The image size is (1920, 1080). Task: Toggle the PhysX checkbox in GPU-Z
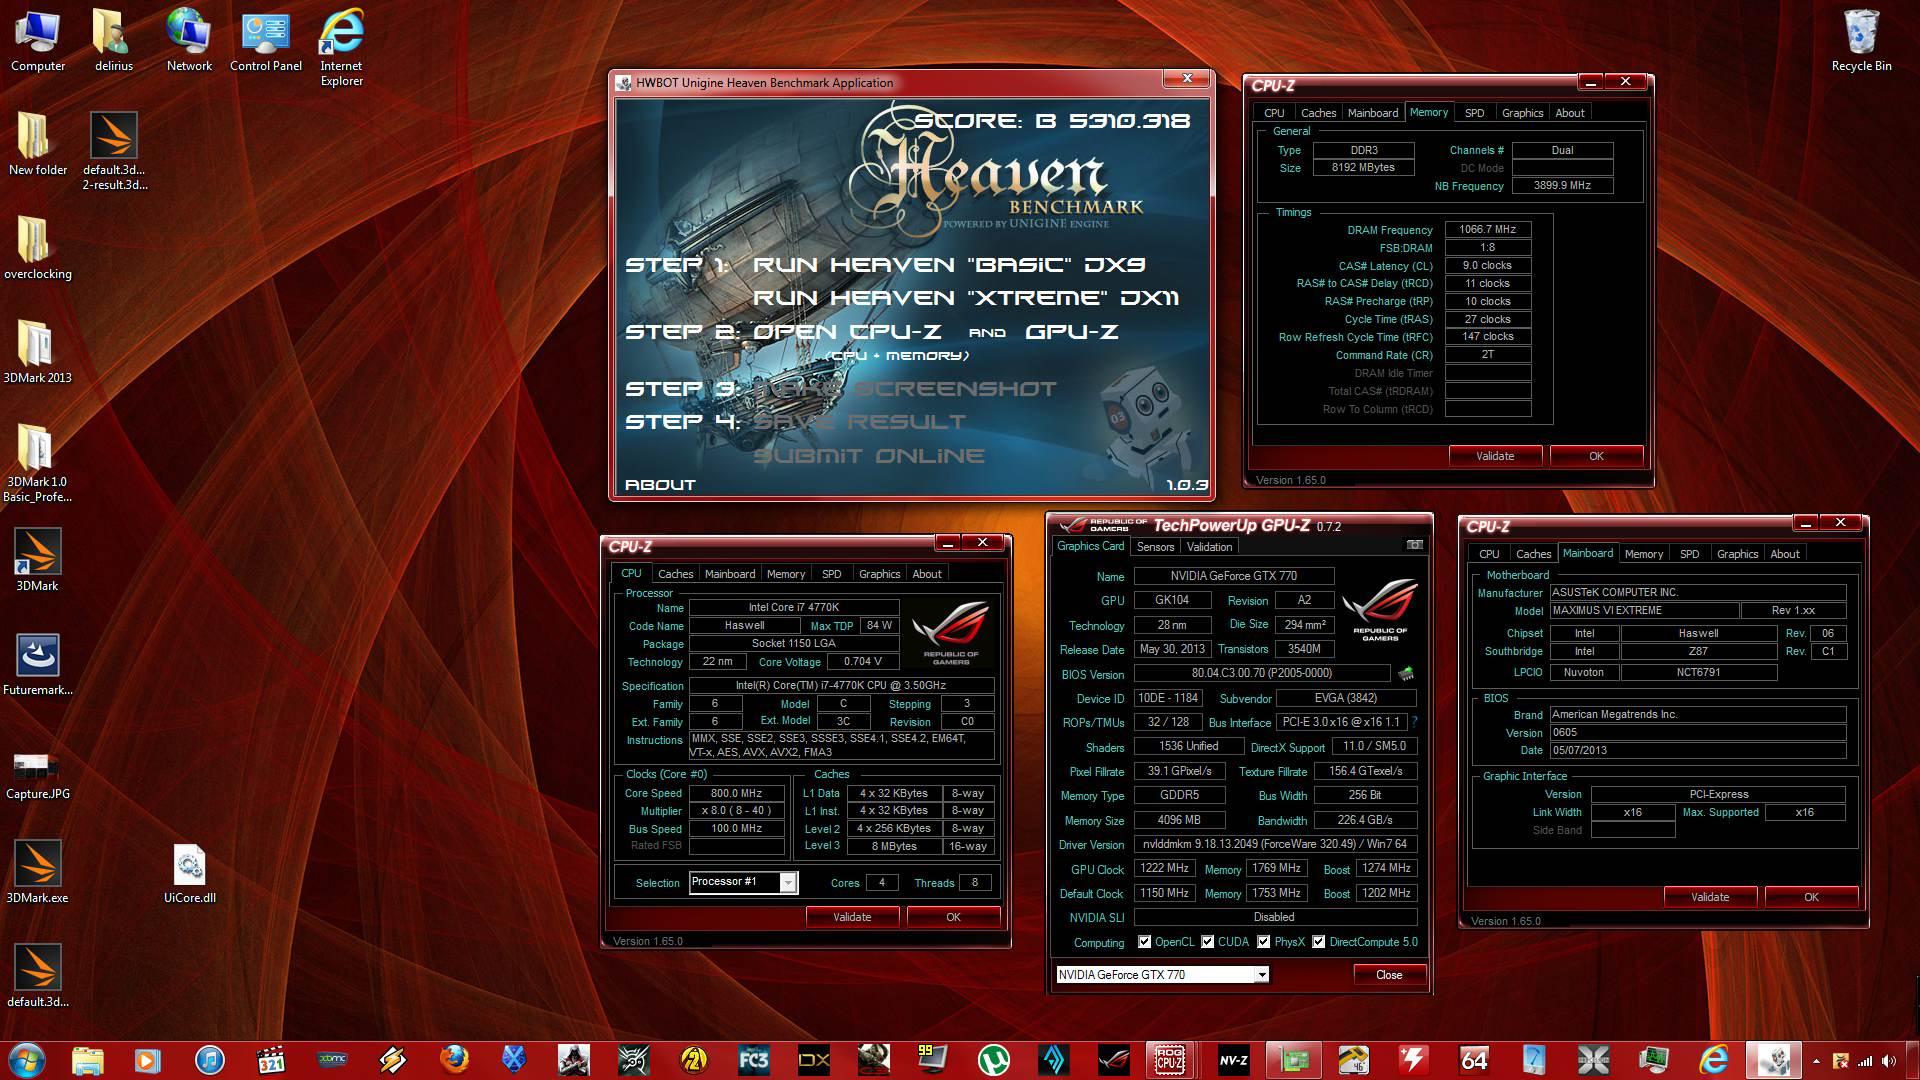pos(1264,942)
